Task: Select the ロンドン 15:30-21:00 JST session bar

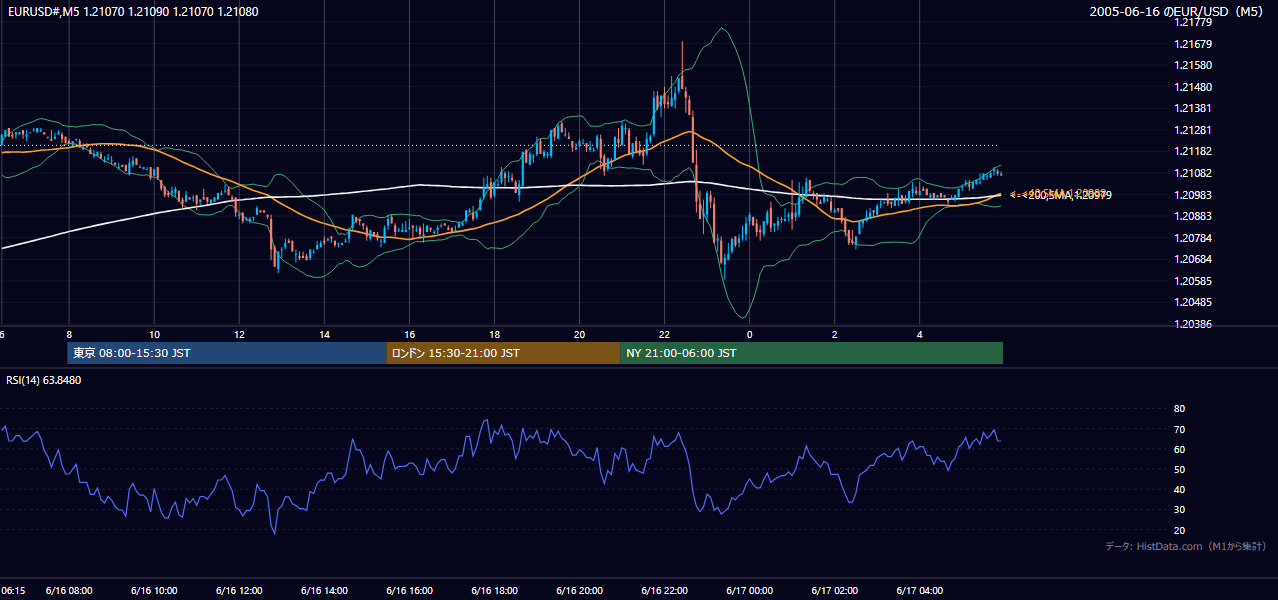Action: point(503,353)
